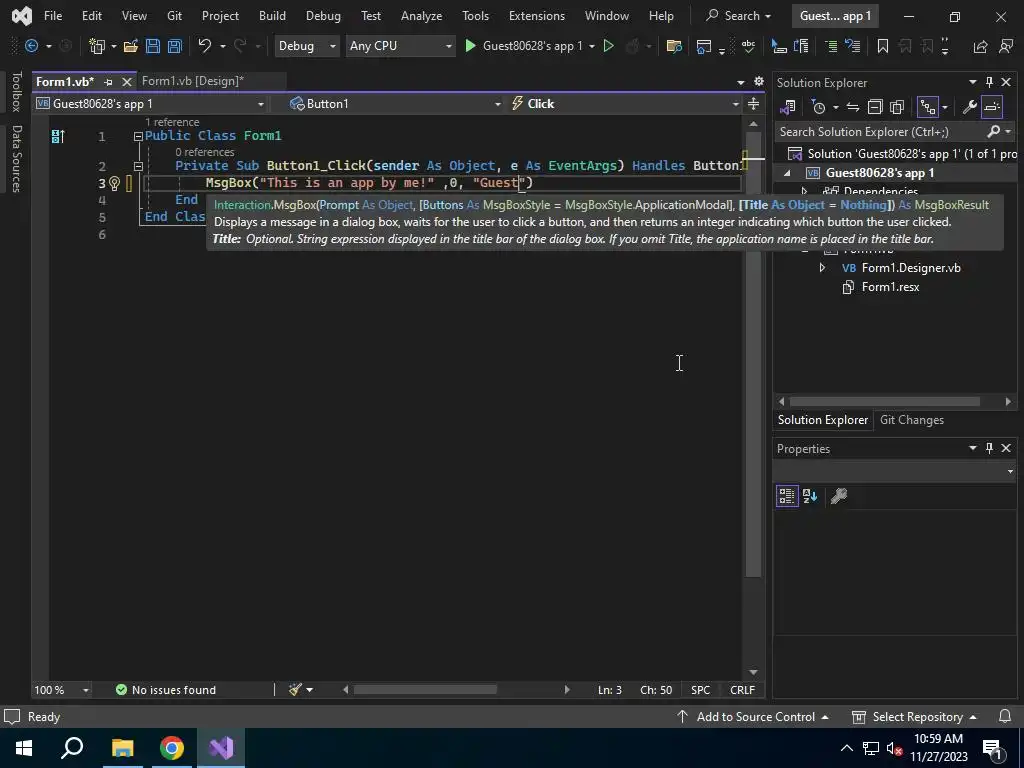
Task: Uncomment the selected lines icon
Action: 852,46
